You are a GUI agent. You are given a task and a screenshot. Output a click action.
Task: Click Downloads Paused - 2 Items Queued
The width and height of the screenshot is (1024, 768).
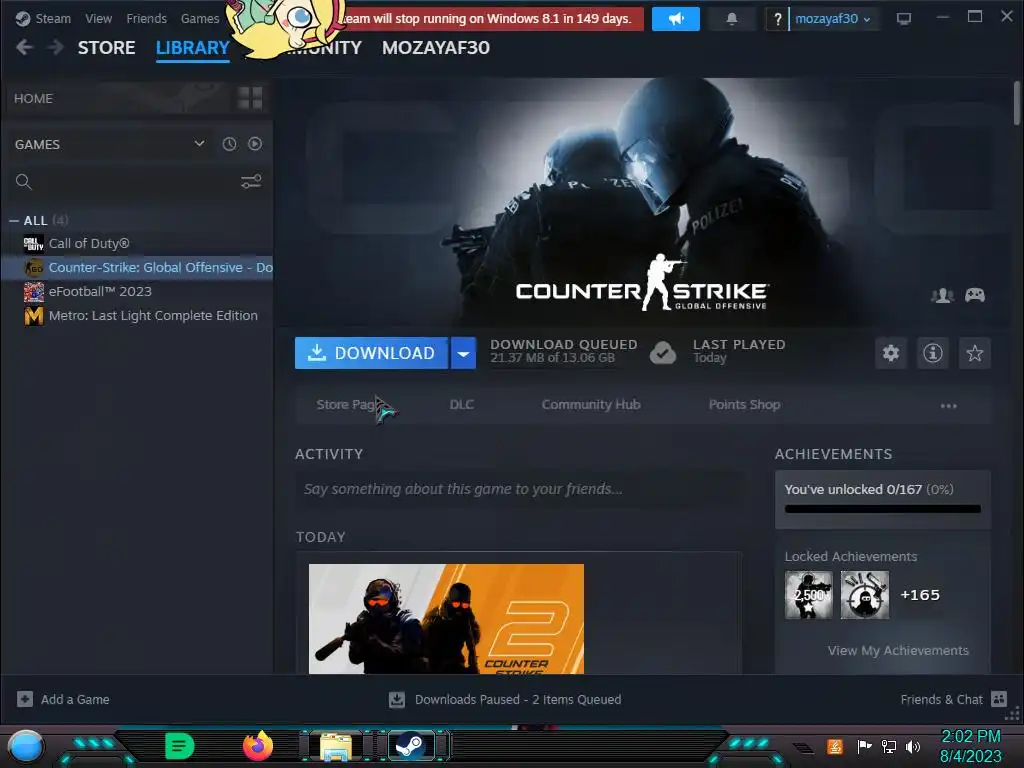click(517, 699)
